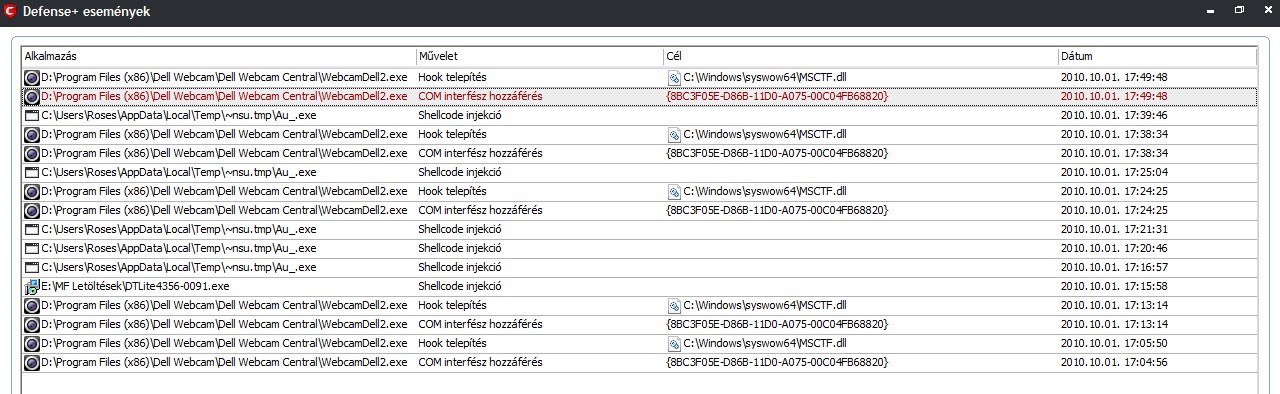Click Shellcode injekció in the DTLite4356-0091.exe row
1280x394 pixels.
[459, 286]
